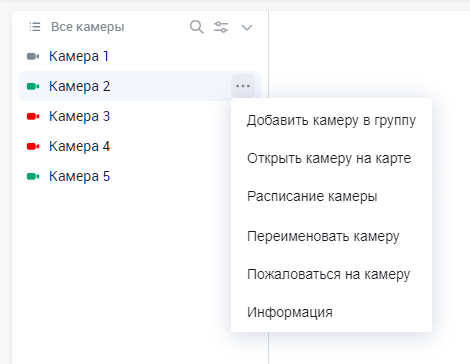Click the list icon beside Все камеры
The height and width of the screenshot is (364, 470).
point(35,27)
